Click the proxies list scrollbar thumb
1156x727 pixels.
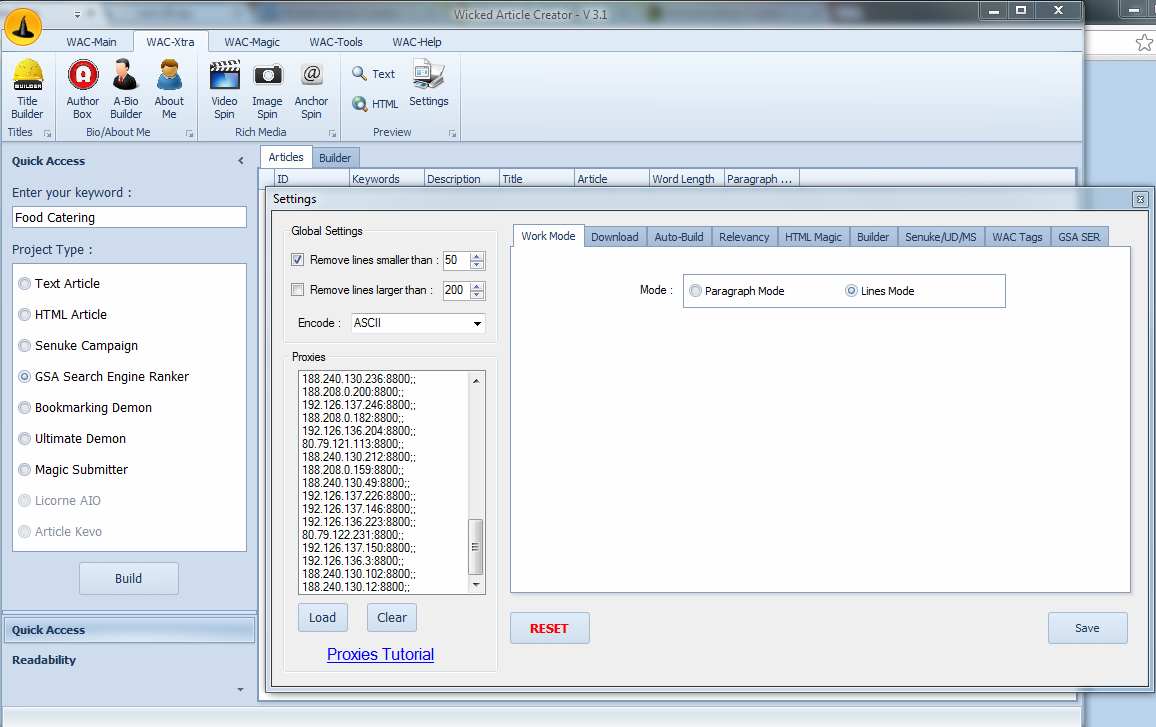(476, 547)
